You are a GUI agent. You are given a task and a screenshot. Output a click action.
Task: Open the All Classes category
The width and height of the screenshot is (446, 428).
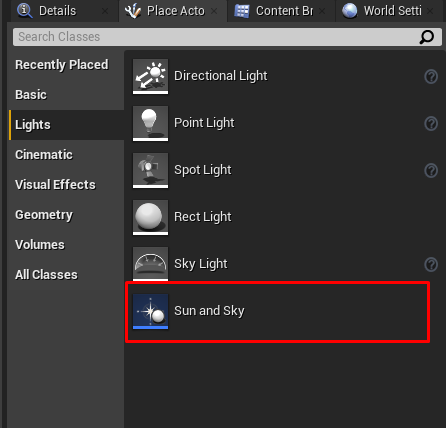click(x=46, y=274)
